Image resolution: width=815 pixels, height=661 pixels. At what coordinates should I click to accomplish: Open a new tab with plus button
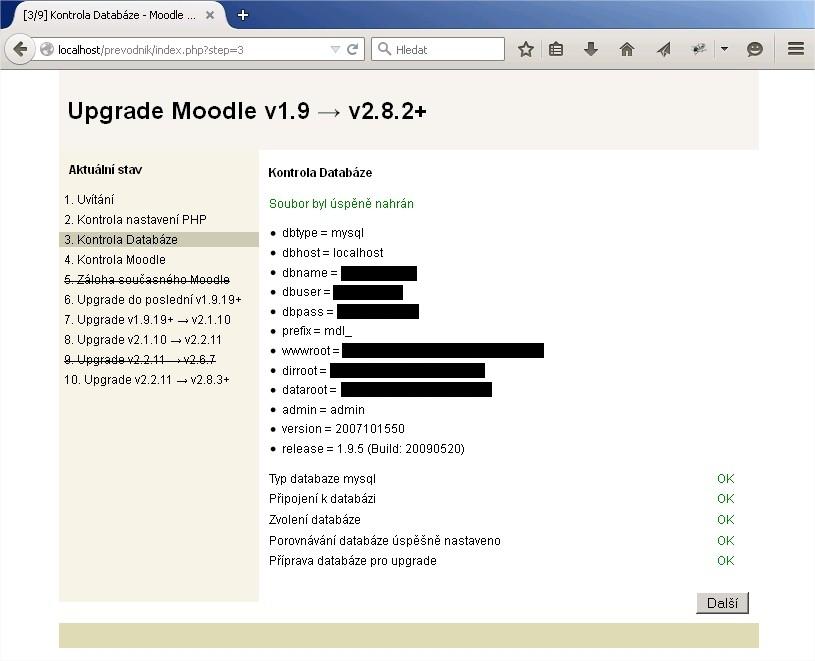(243, 15)
